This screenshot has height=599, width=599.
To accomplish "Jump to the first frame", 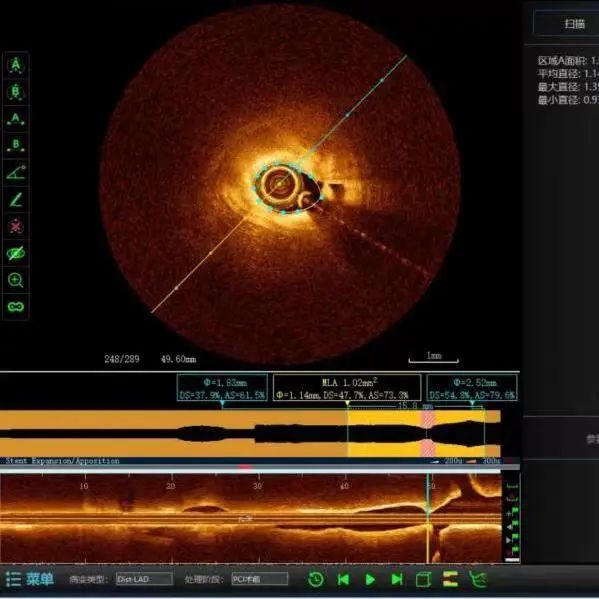I will (x=343, y=580).
